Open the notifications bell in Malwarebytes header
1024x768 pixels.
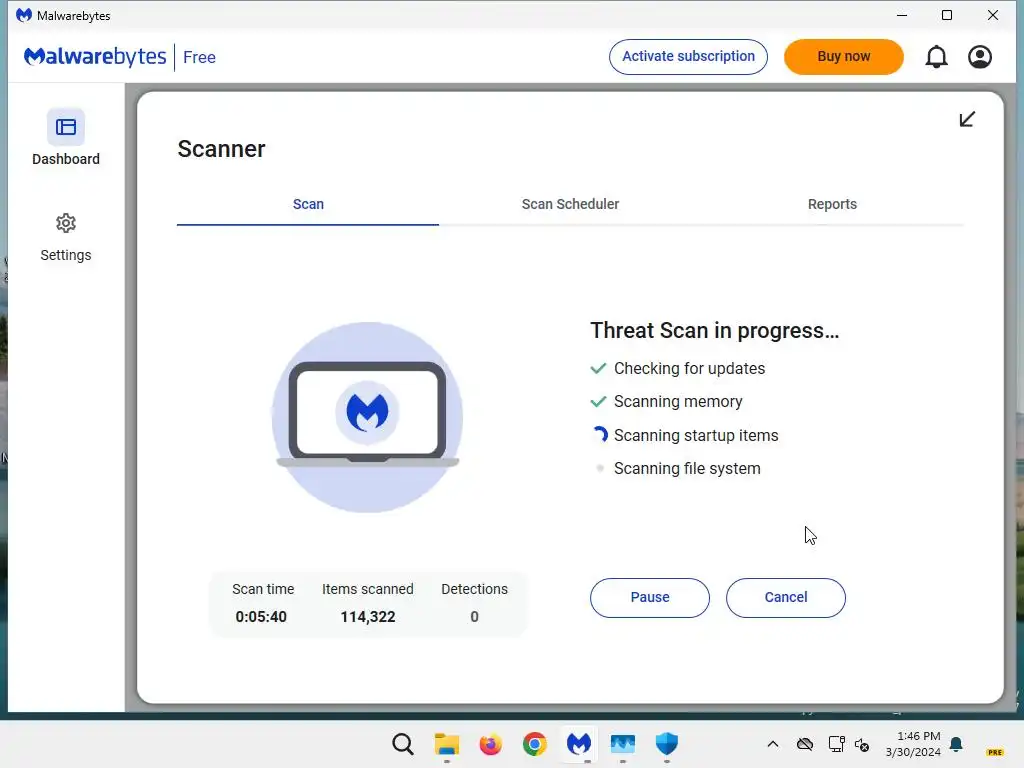[936, 57]
